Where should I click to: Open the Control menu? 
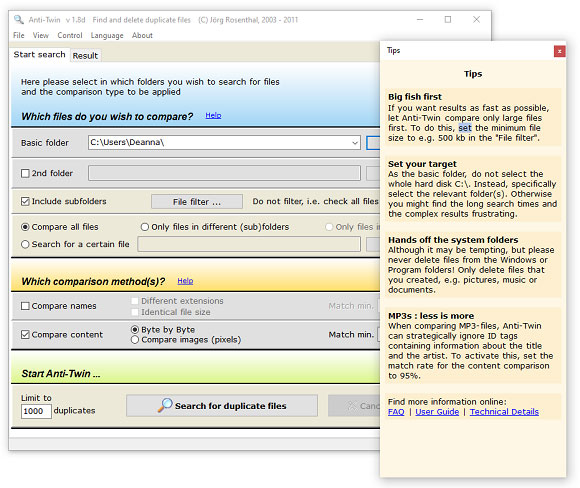click(70, 36)
